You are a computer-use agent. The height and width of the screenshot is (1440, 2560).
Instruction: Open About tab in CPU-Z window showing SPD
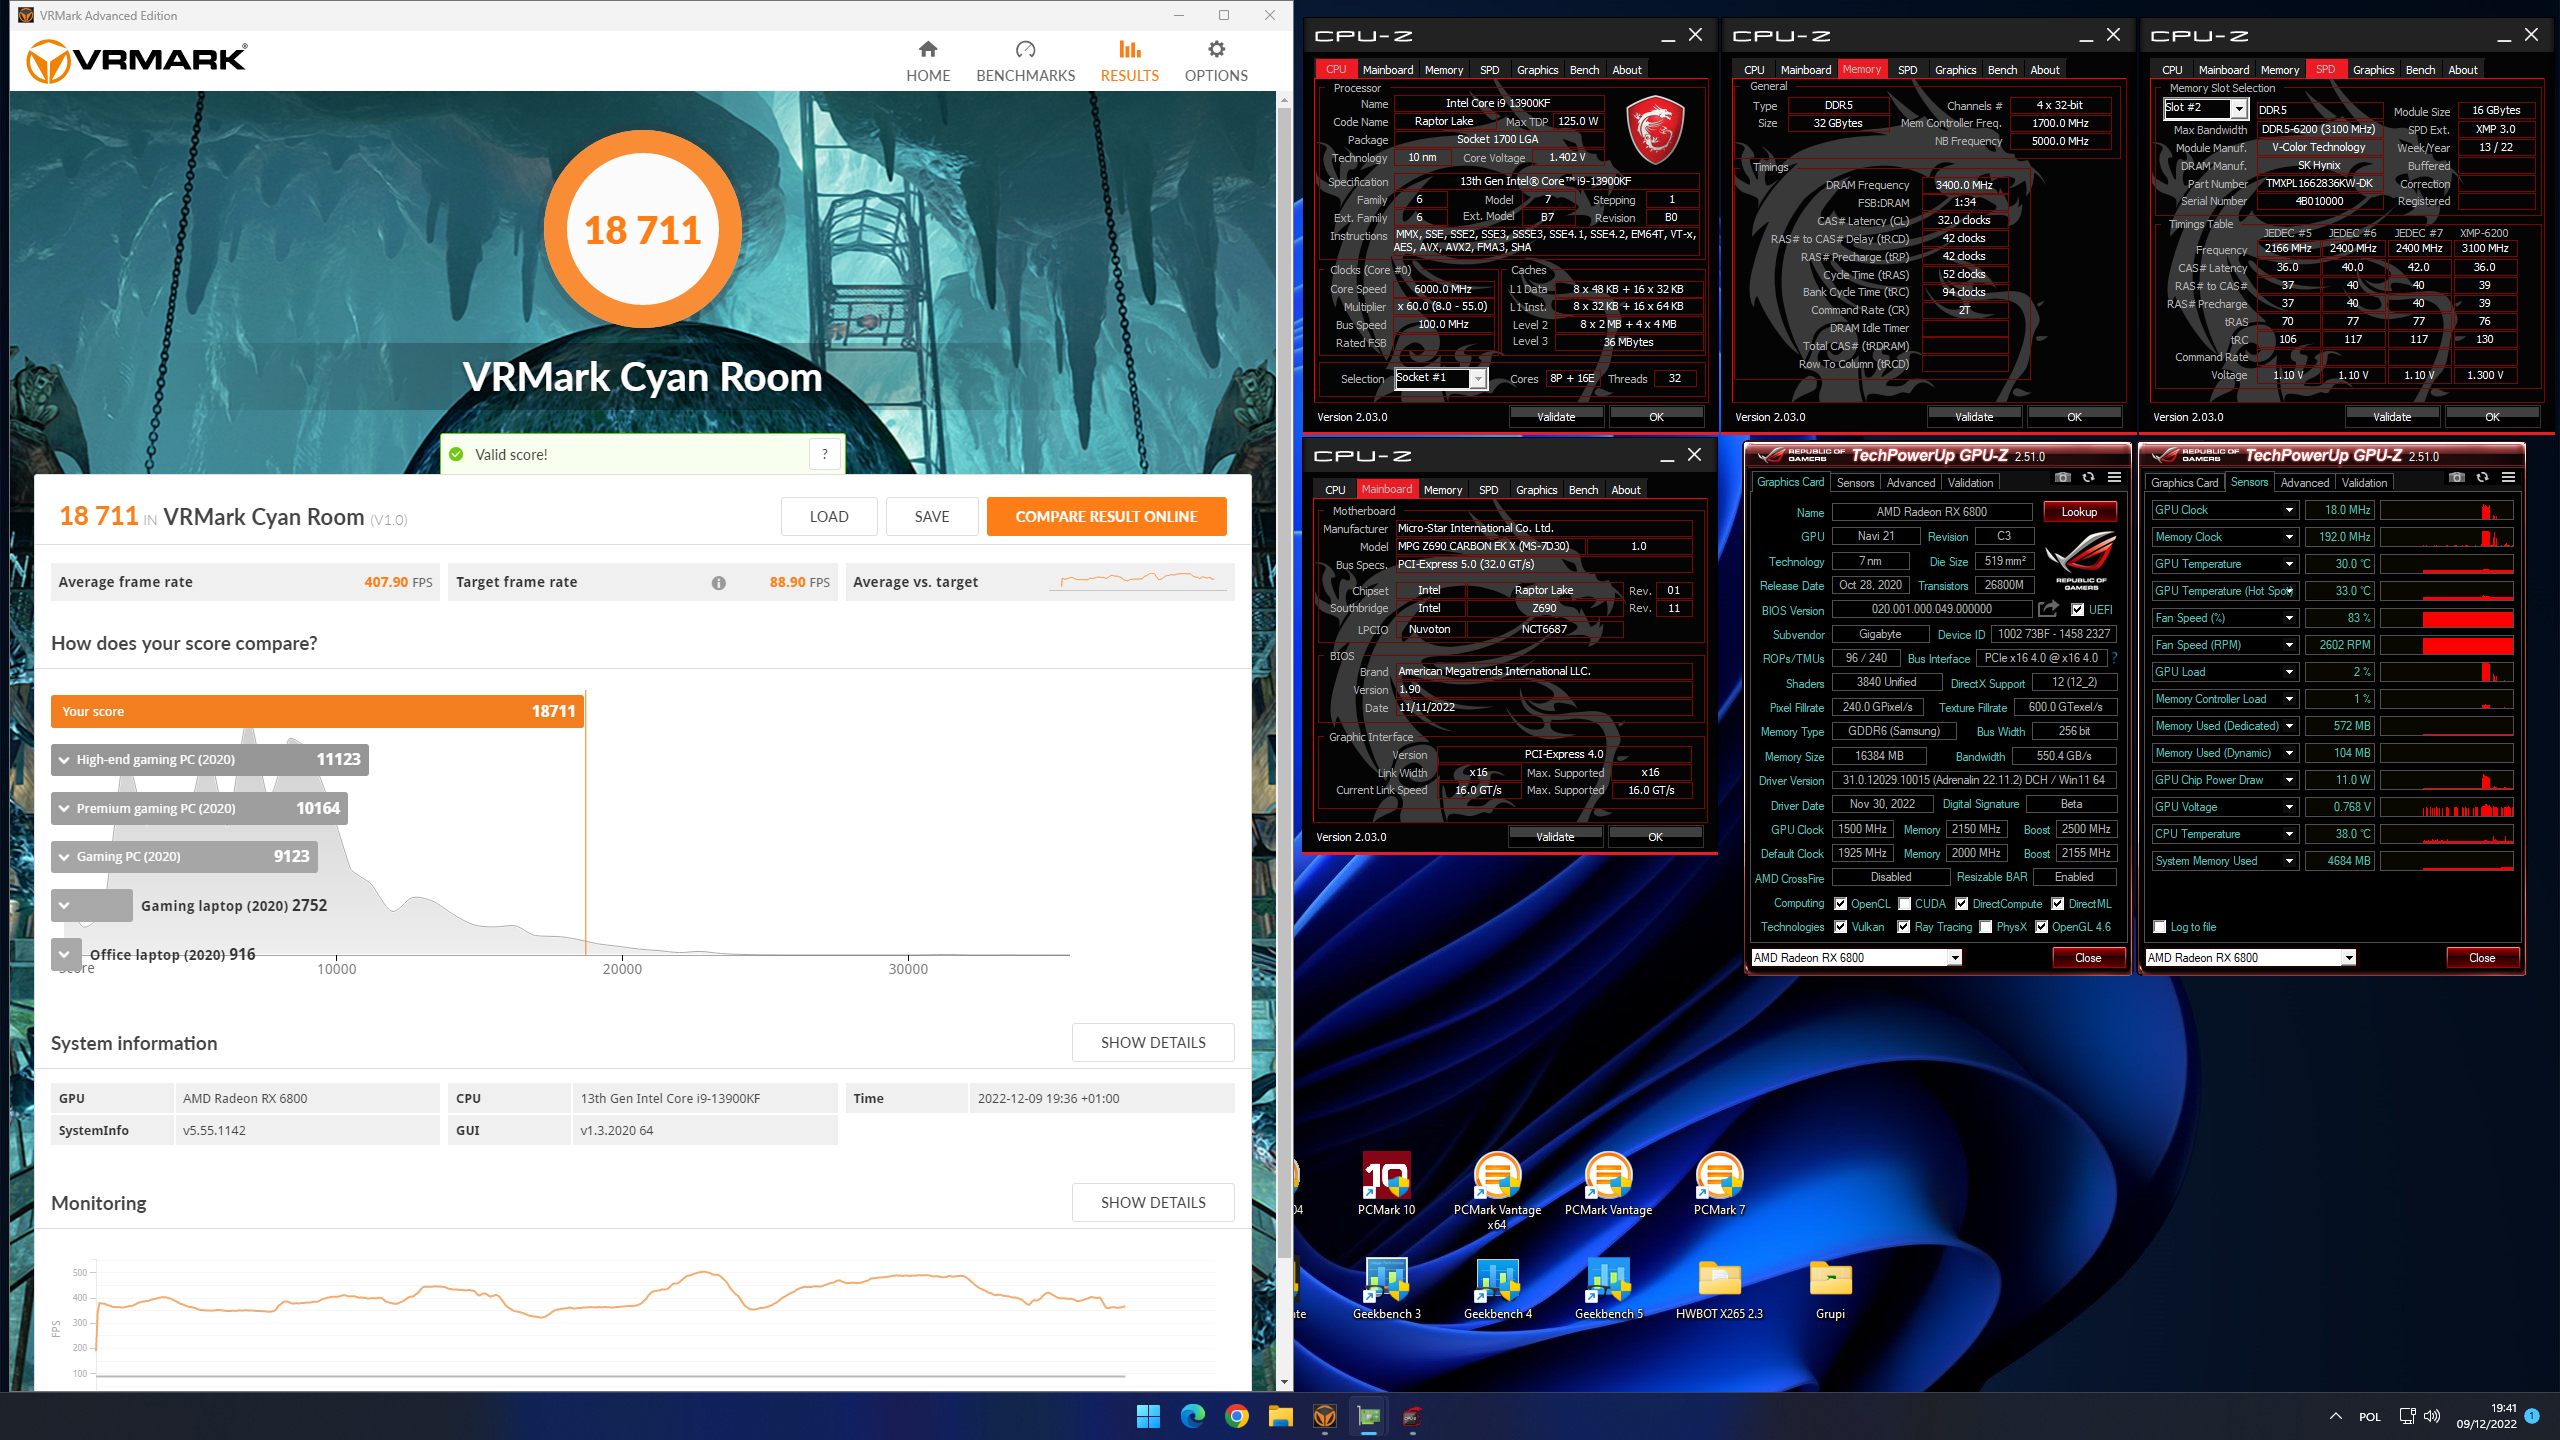click(x=2462, y=70)
